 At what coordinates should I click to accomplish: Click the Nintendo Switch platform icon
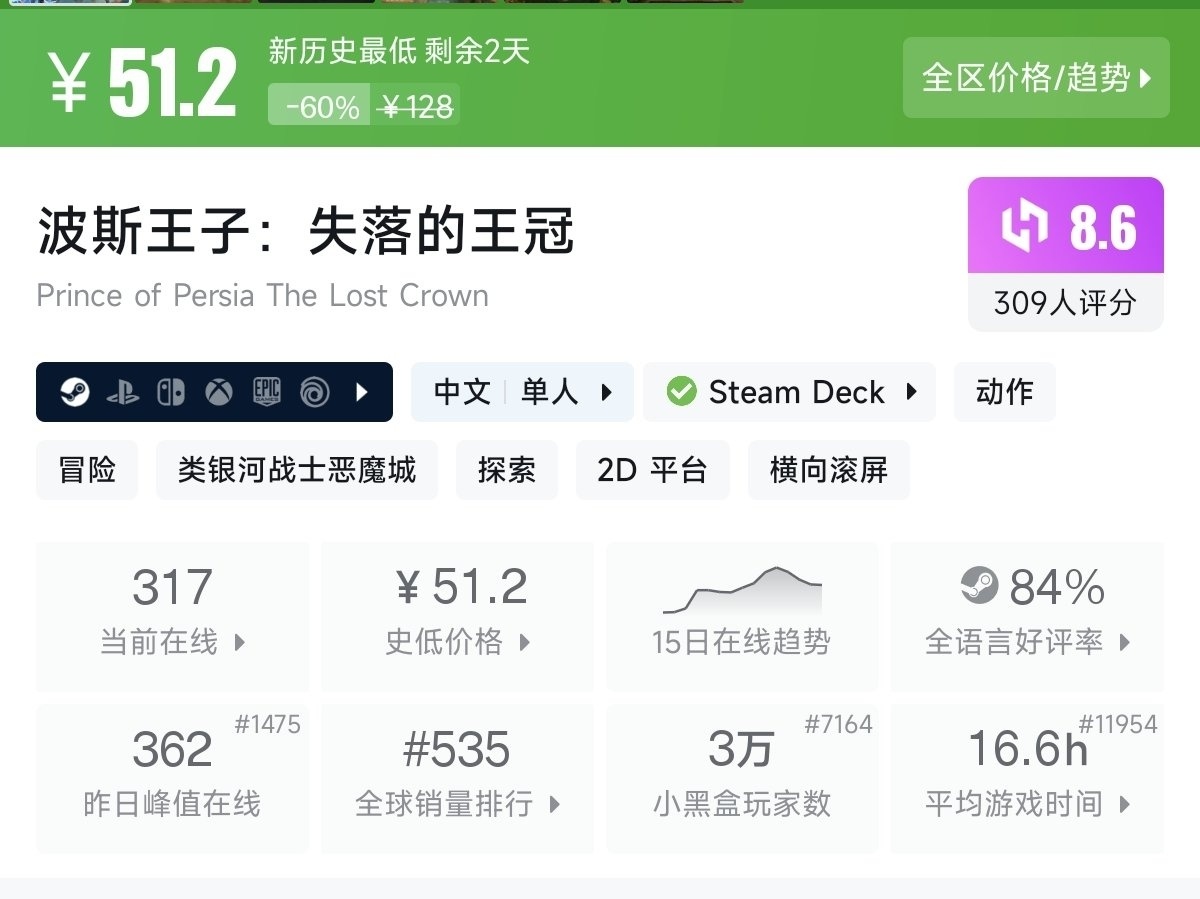(x=170, y=392)
